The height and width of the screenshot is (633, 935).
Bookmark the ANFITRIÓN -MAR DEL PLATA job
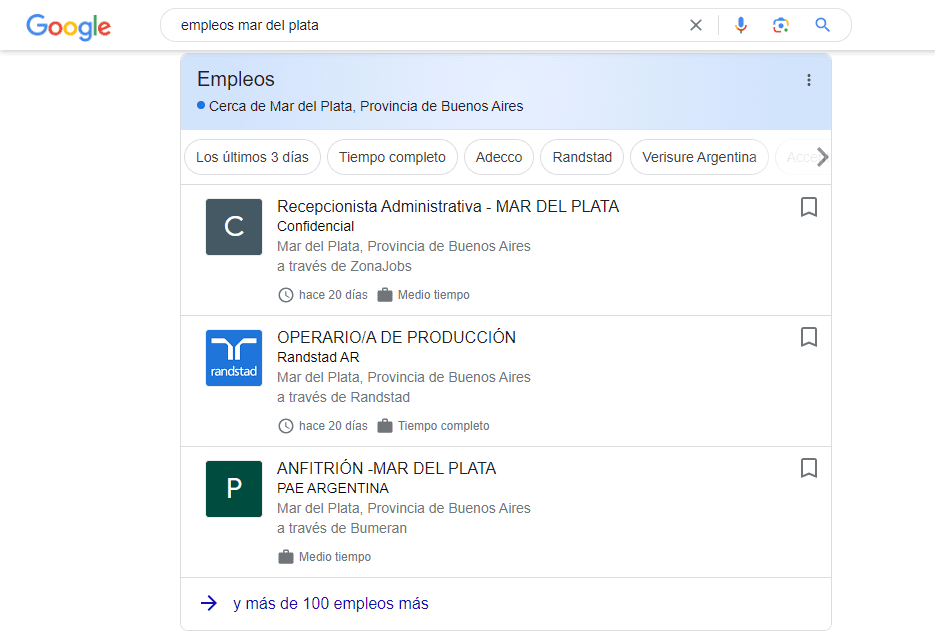(809, 468)
